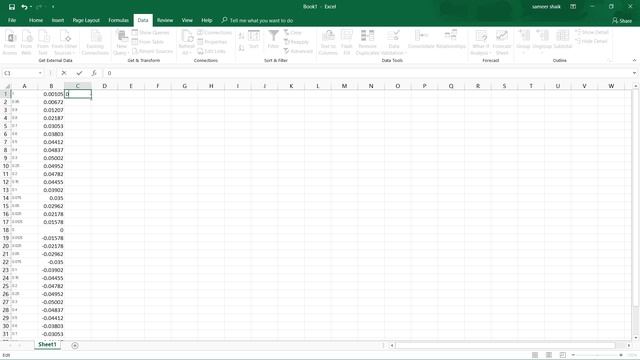Click Existing Connections icon
The image size is (640, 360).
click(95, 42)
